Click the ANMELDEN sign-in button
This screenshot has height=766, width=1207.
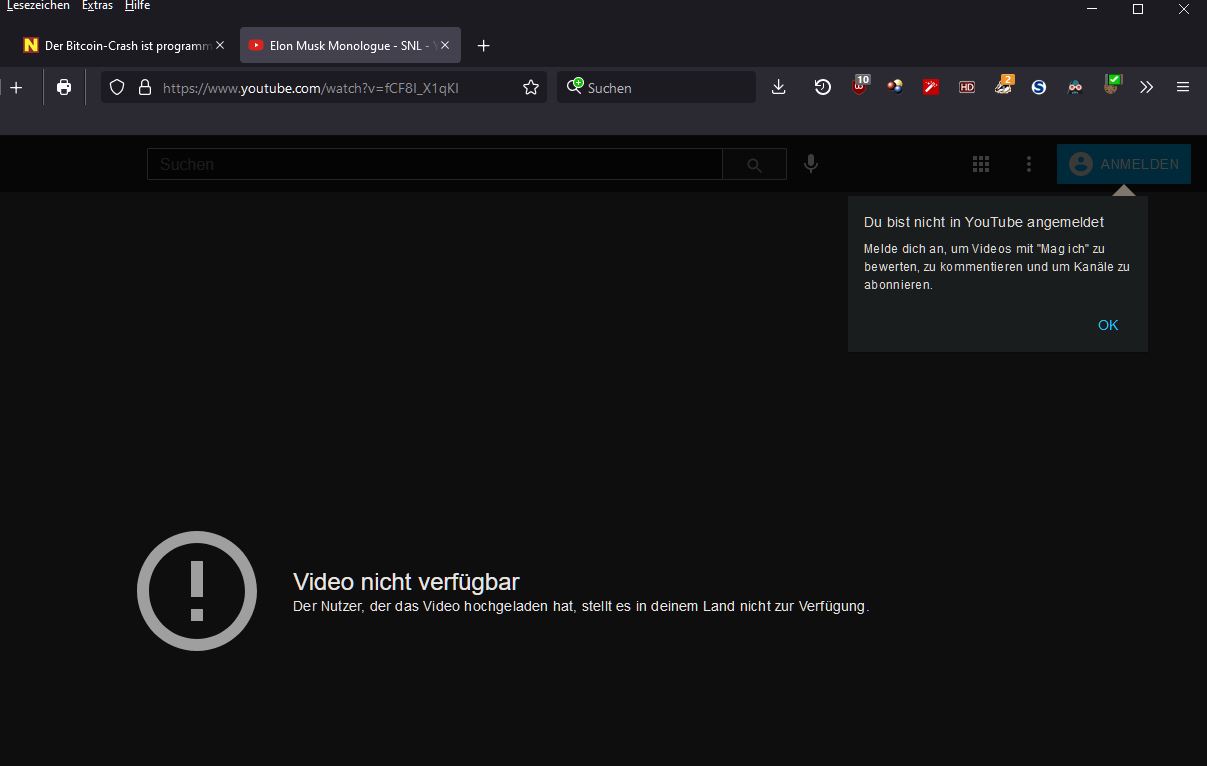pyautogui.click(x=1124, y=164)
